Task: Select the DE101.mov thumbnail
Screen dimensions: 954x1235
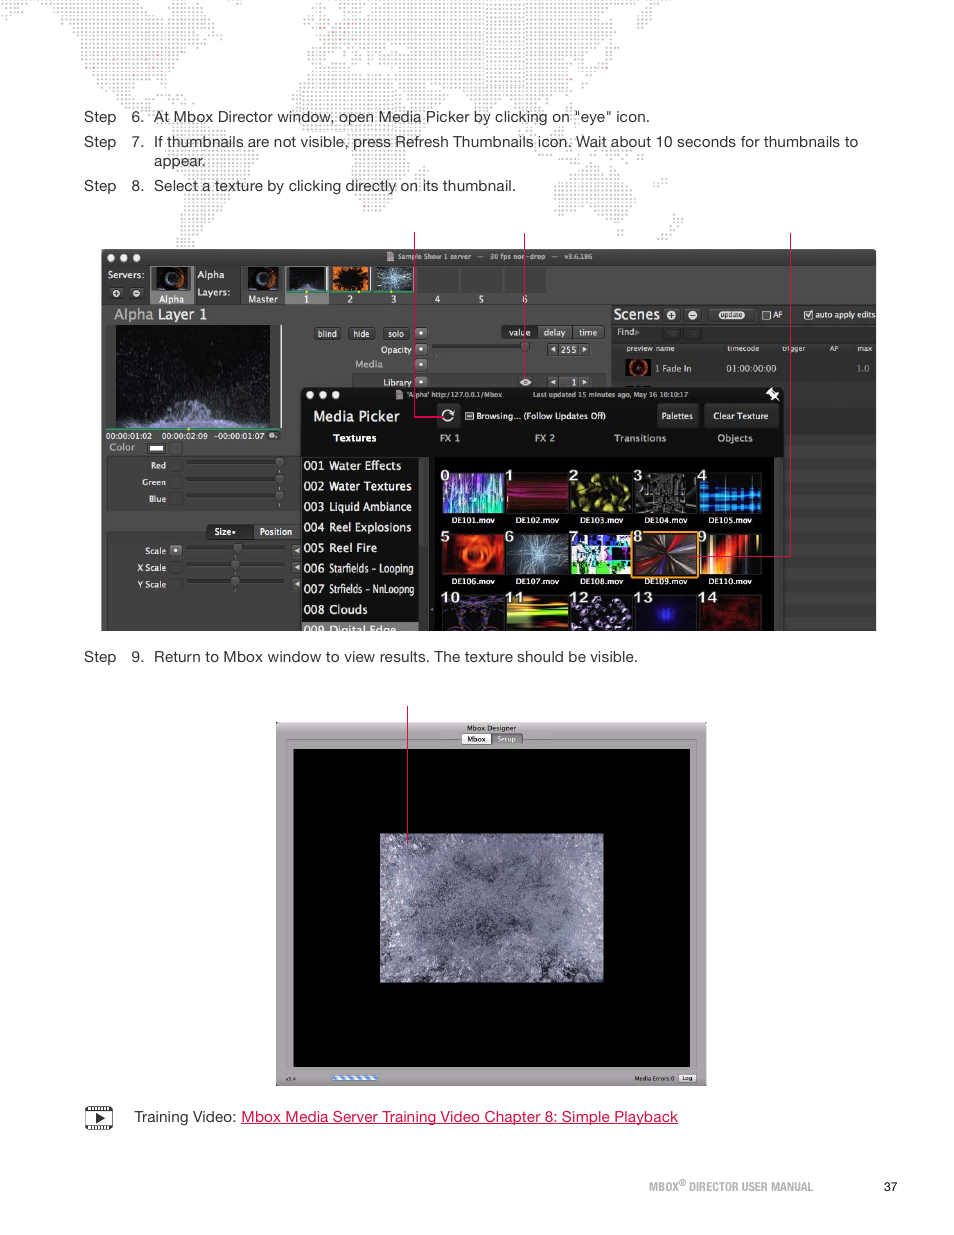Action: point(473,493)
